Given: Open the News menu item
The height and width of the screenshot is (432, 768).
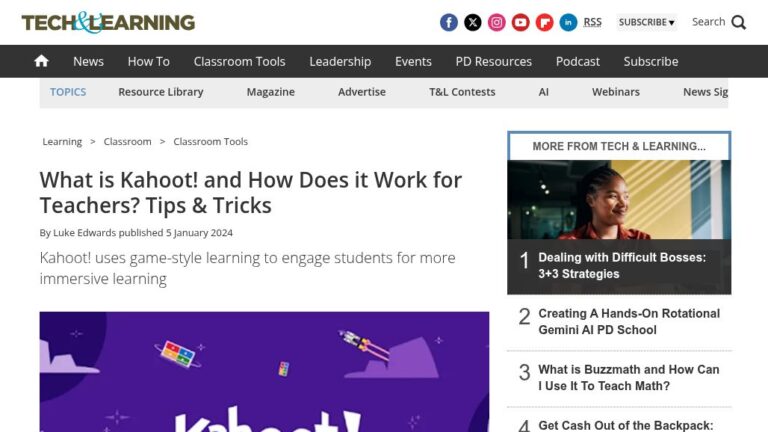Looking at the screenshot, I should [x=88, y=61].
